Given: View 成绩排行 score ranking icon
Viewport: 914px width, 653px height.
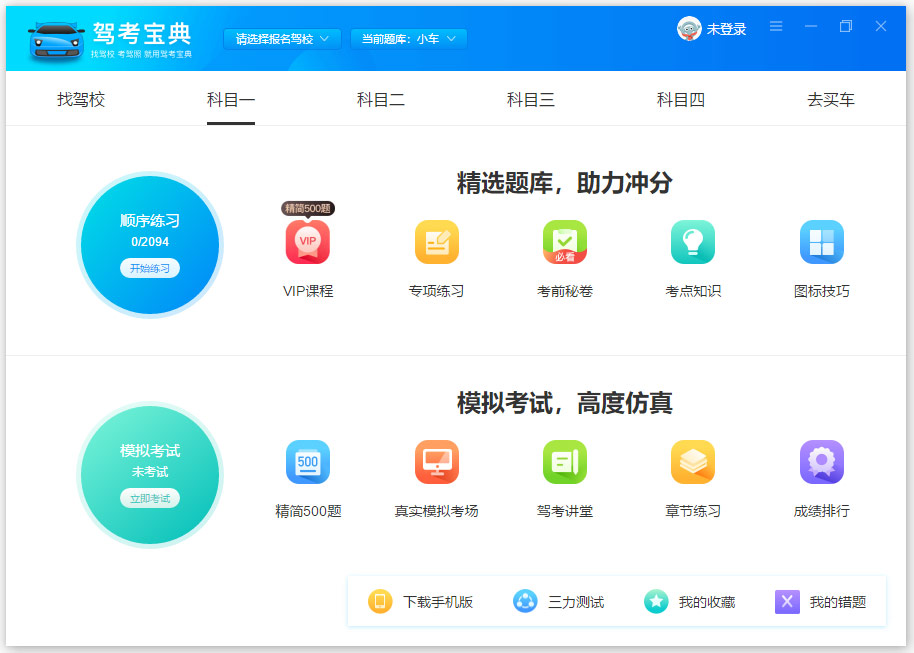Looking at the screenshot, I should point(821,462).
